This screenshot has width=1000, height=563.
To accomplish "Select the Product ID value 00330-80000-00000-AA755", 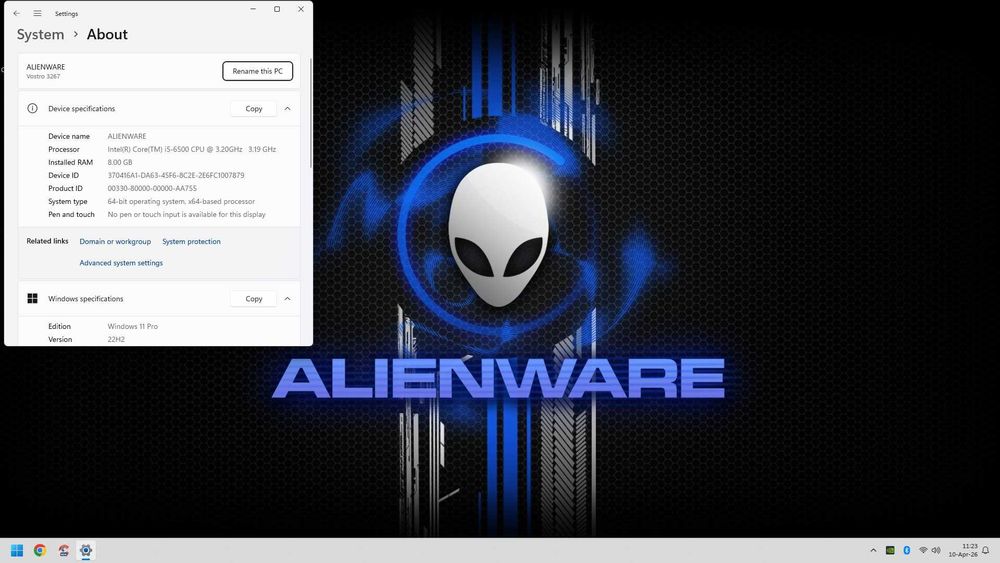I will [x=152, y=188].
